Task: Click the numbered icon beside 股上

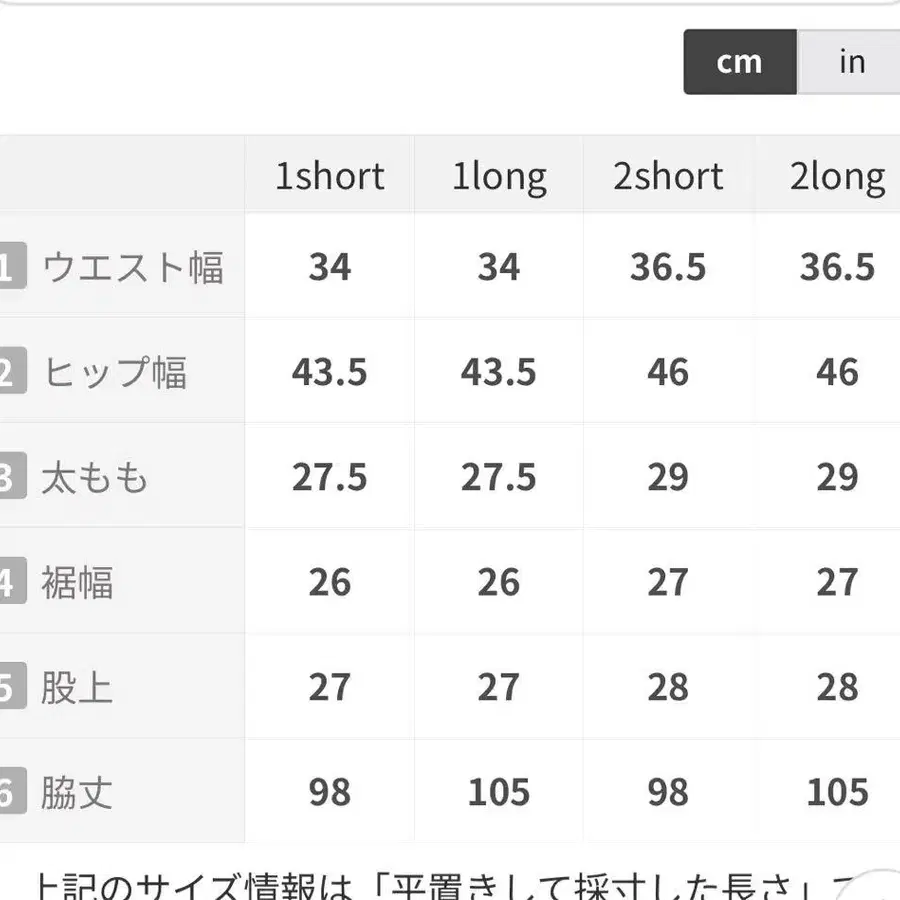Action: pyautogui.click(x=10, y=686)
